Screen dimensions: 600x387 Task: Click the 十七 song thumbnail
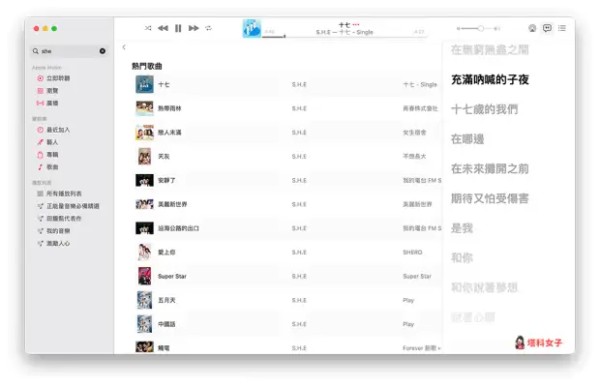tap(145, 84)
